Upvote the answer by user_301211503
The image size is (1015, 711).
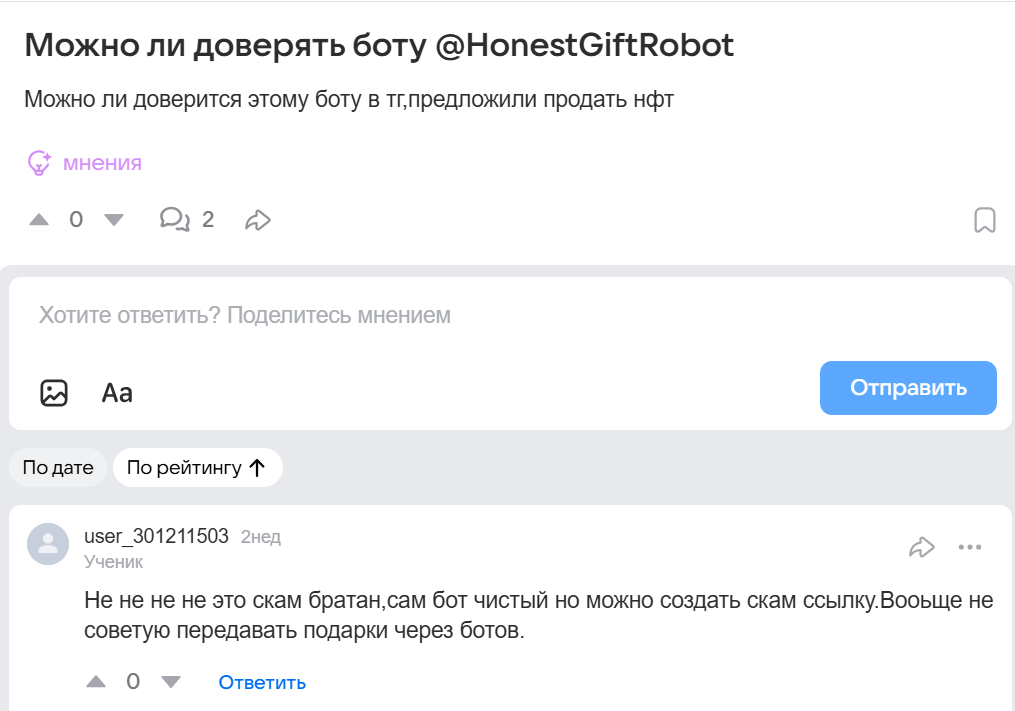pos(96,682)
